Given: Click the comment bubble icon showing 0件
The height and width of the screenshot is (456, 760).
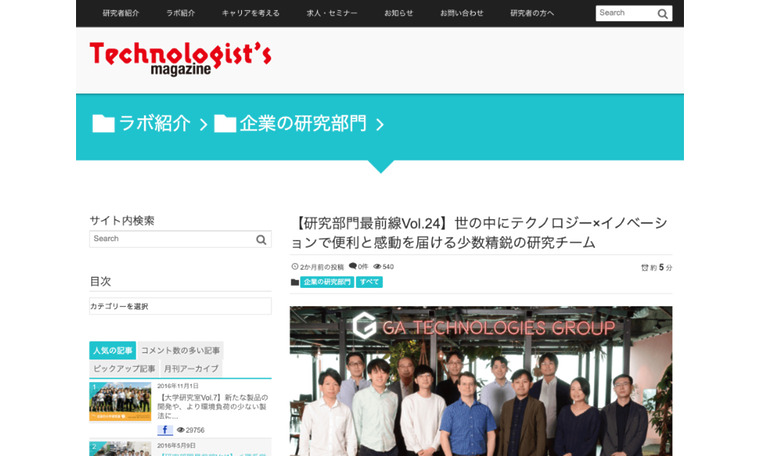Looking at the screenshot, I should click(x=353, y=266).
